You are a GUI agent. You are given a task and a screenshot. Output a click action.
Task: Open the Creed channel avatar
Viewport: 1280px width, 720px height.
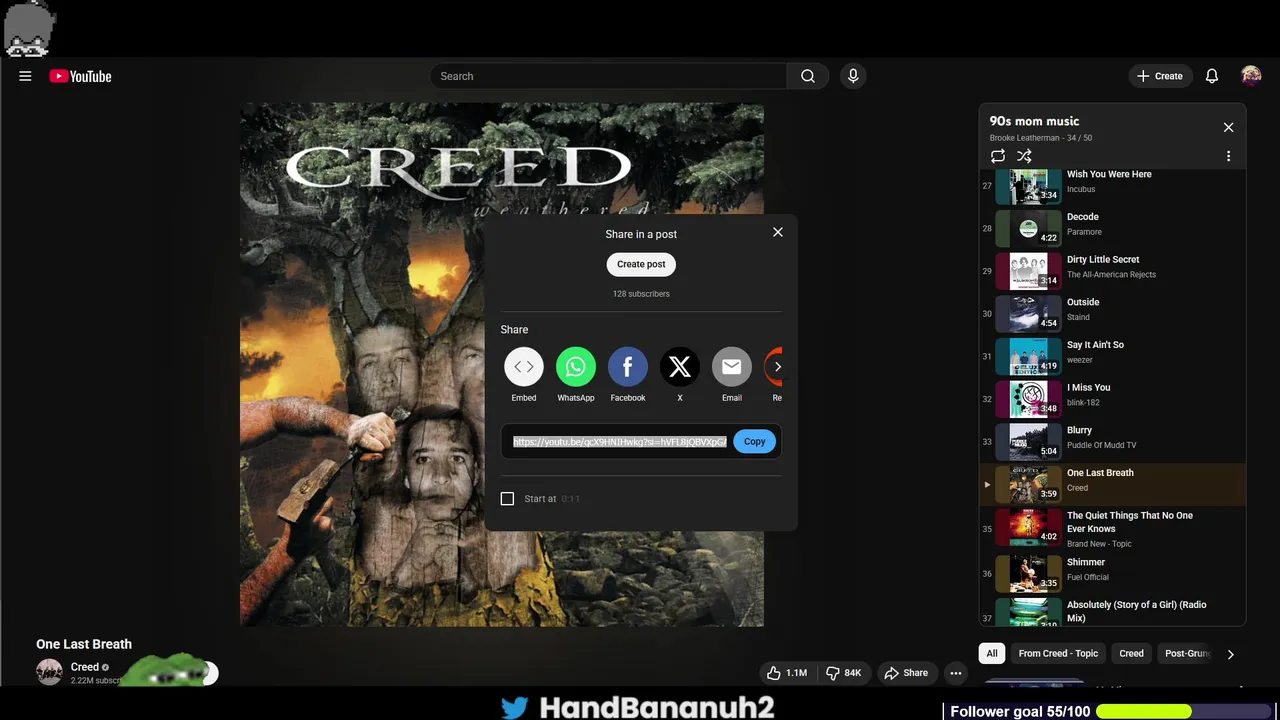[x=49, y=672]
